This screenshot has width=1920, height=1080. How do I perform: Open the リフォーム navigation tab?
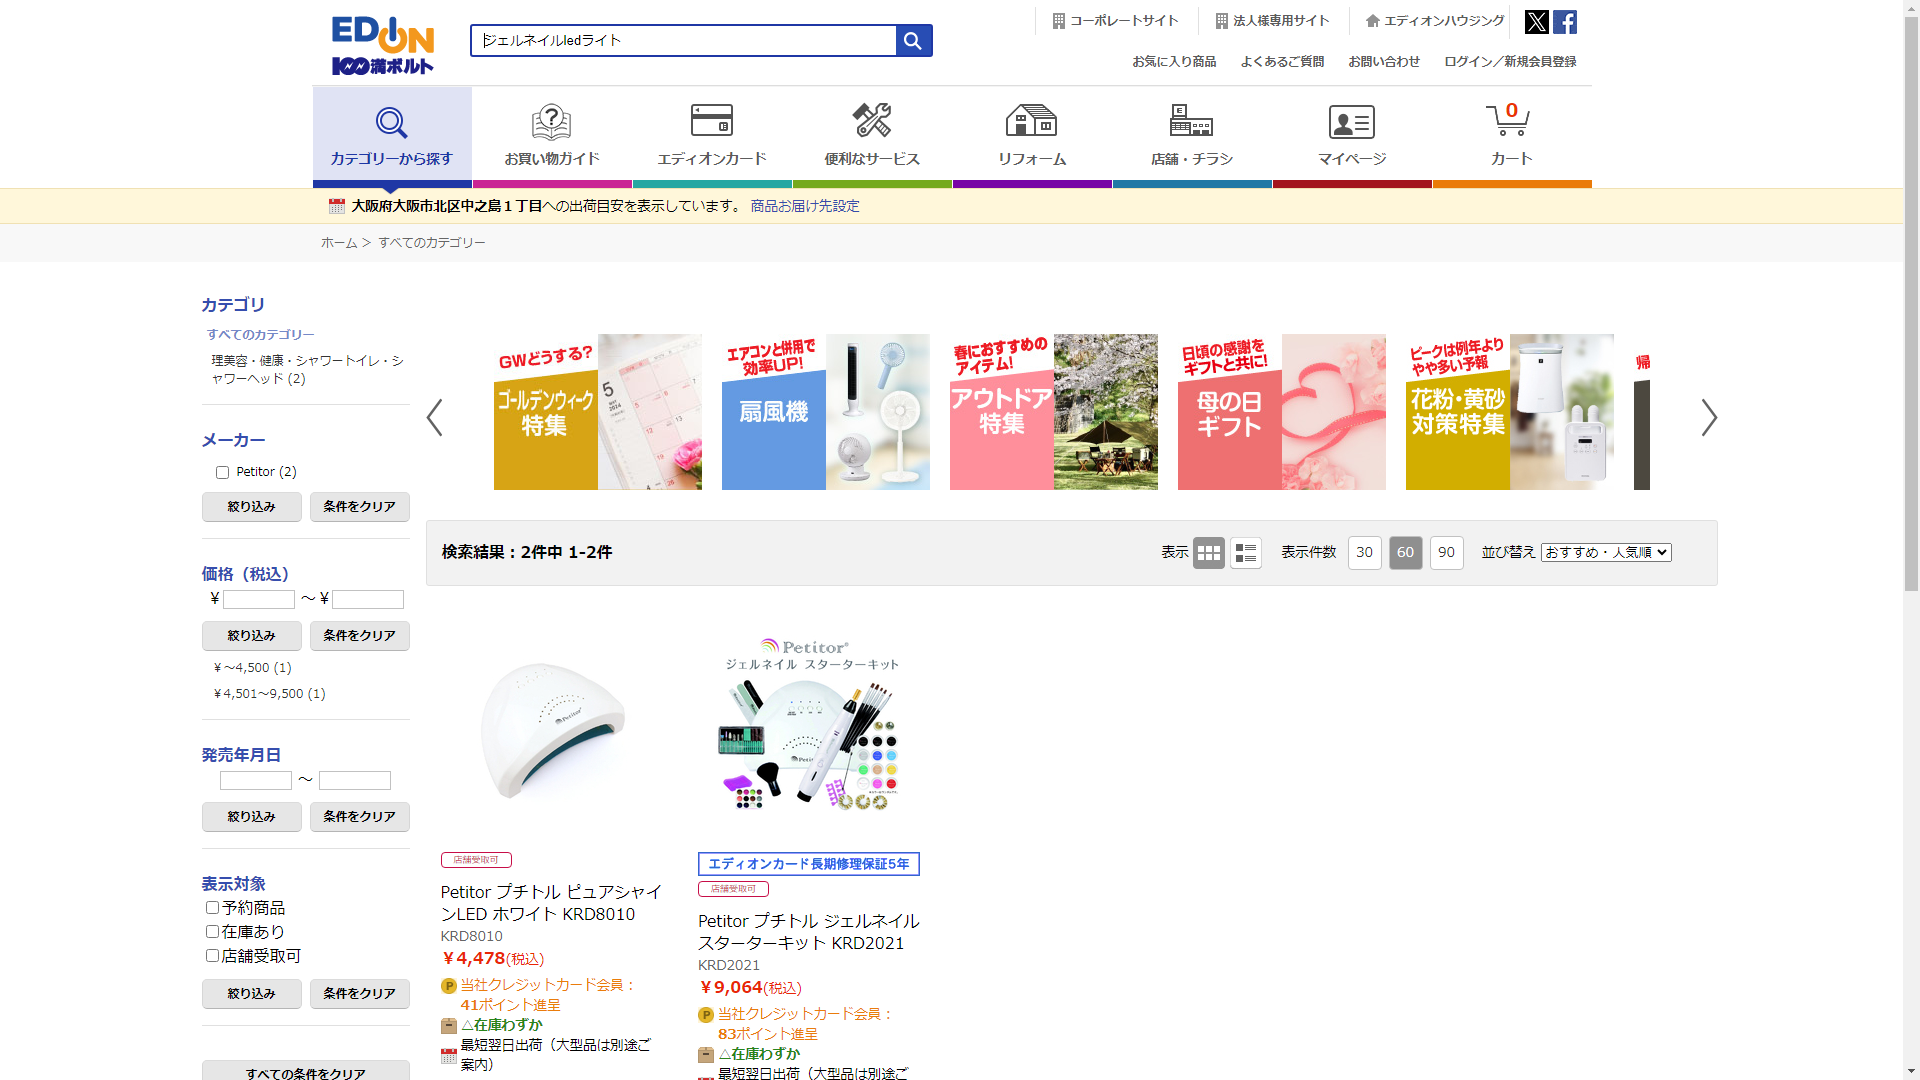tap(1031, 135)
